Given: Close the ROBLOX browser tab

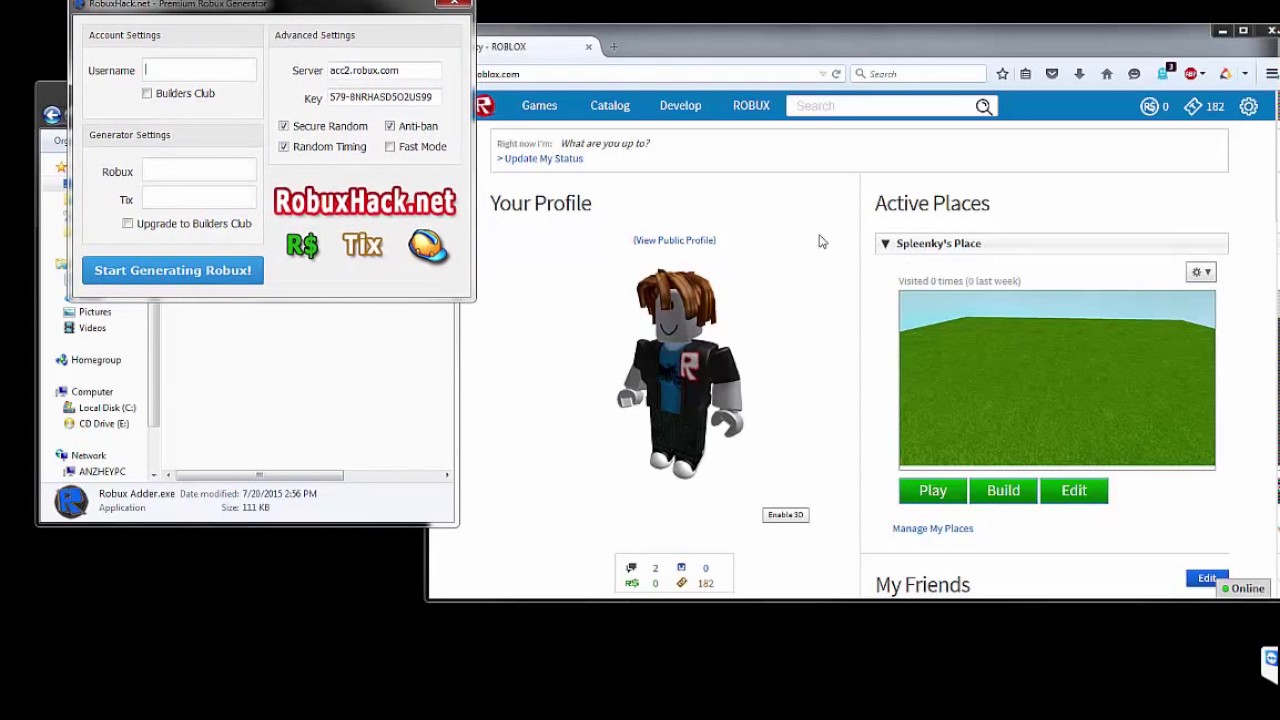Looking at the screenshot, I should (x=589, y=47).
